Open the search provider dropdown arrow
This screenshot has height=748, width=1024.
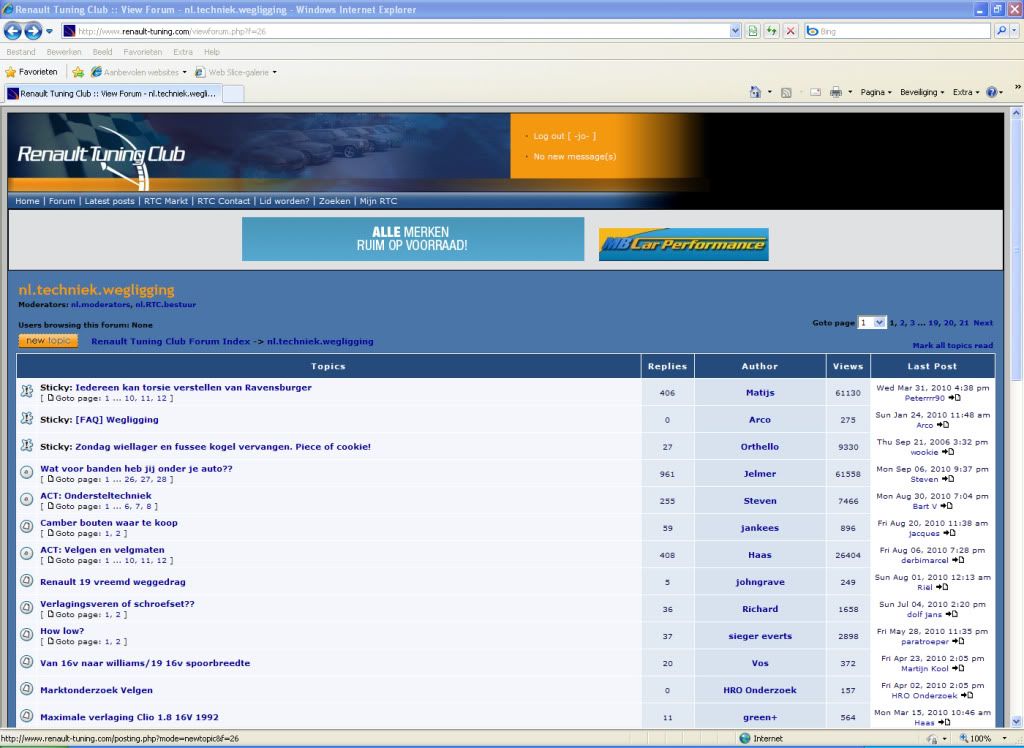point(1015,31)
